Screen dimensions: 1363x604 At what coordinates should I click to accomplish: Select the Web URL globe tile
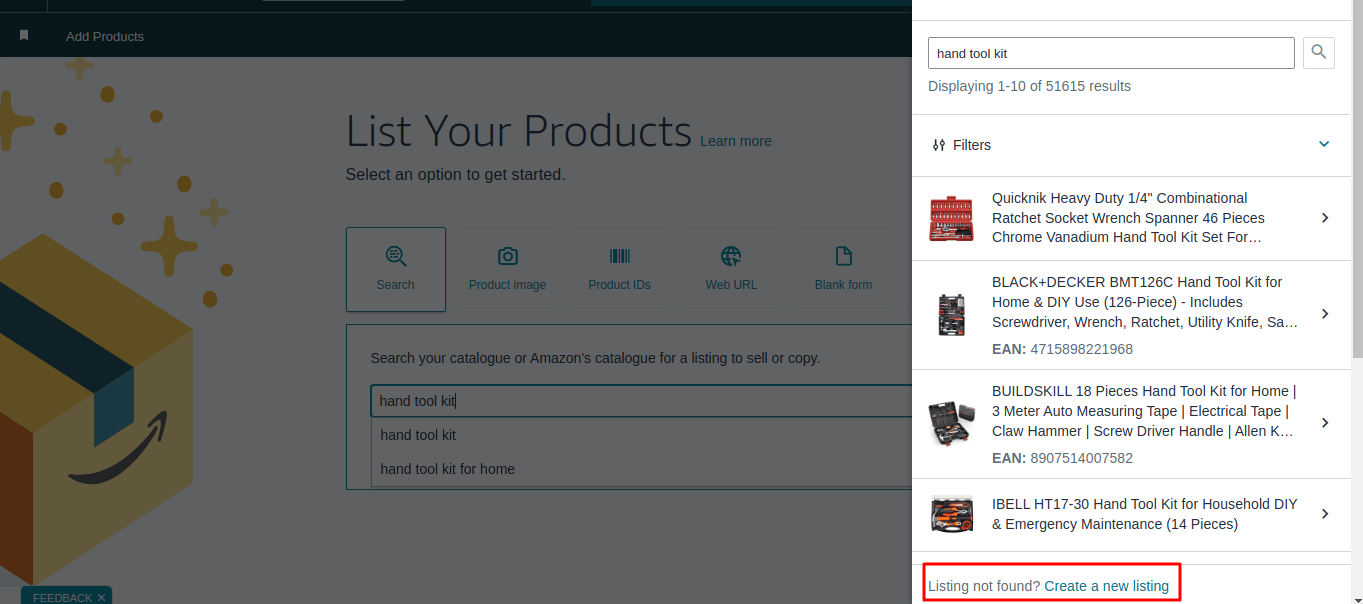click(x=732, y=269)
